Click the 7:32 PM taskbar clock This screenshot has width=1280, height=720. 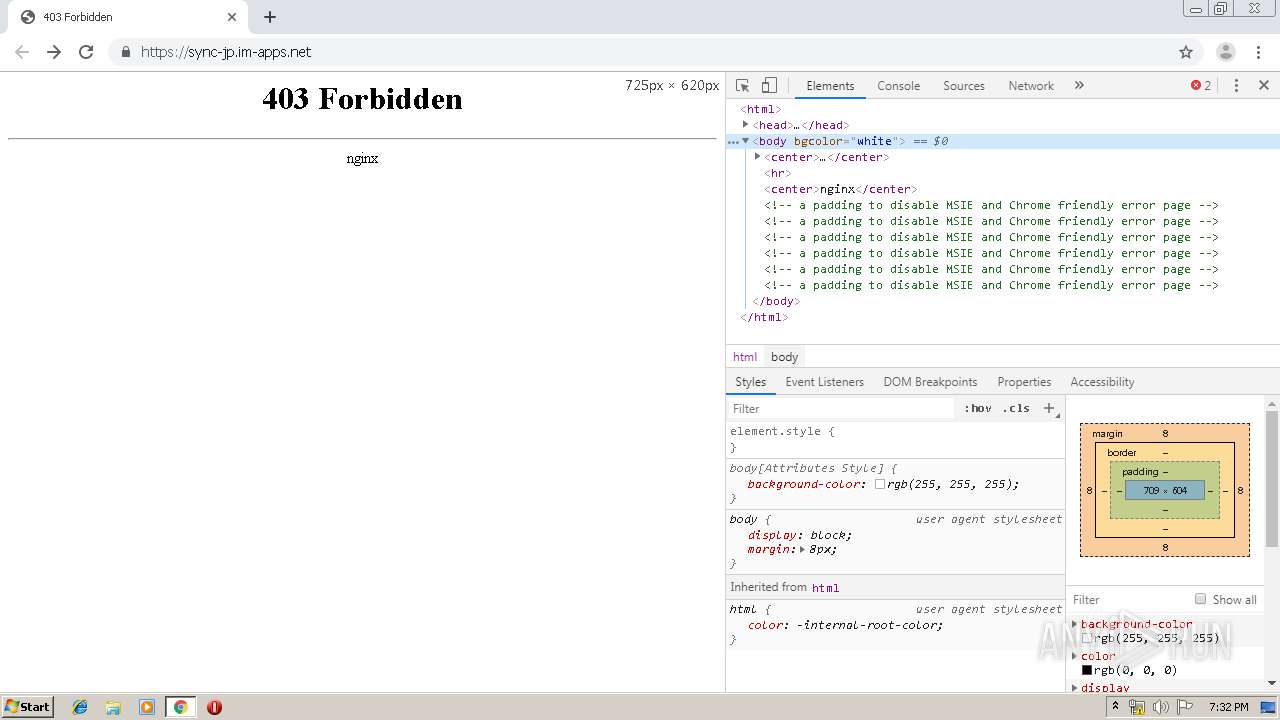[x=1228, y=707]
